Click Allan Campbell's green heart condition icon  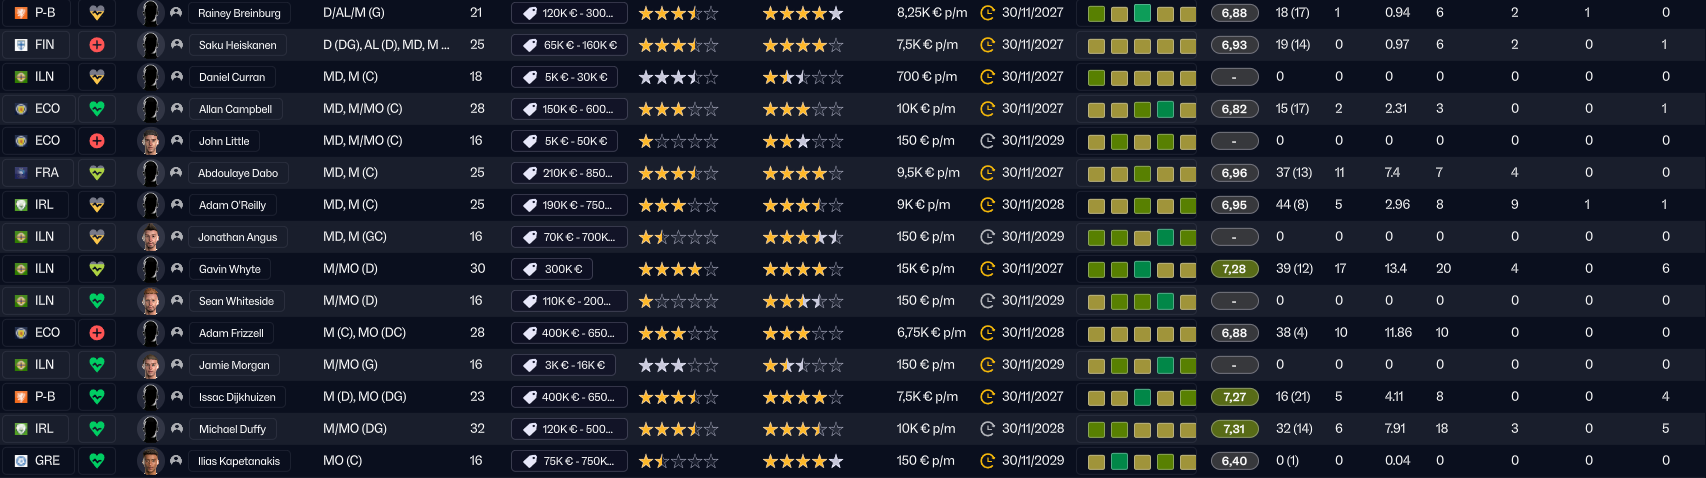(x=97, y=109)
